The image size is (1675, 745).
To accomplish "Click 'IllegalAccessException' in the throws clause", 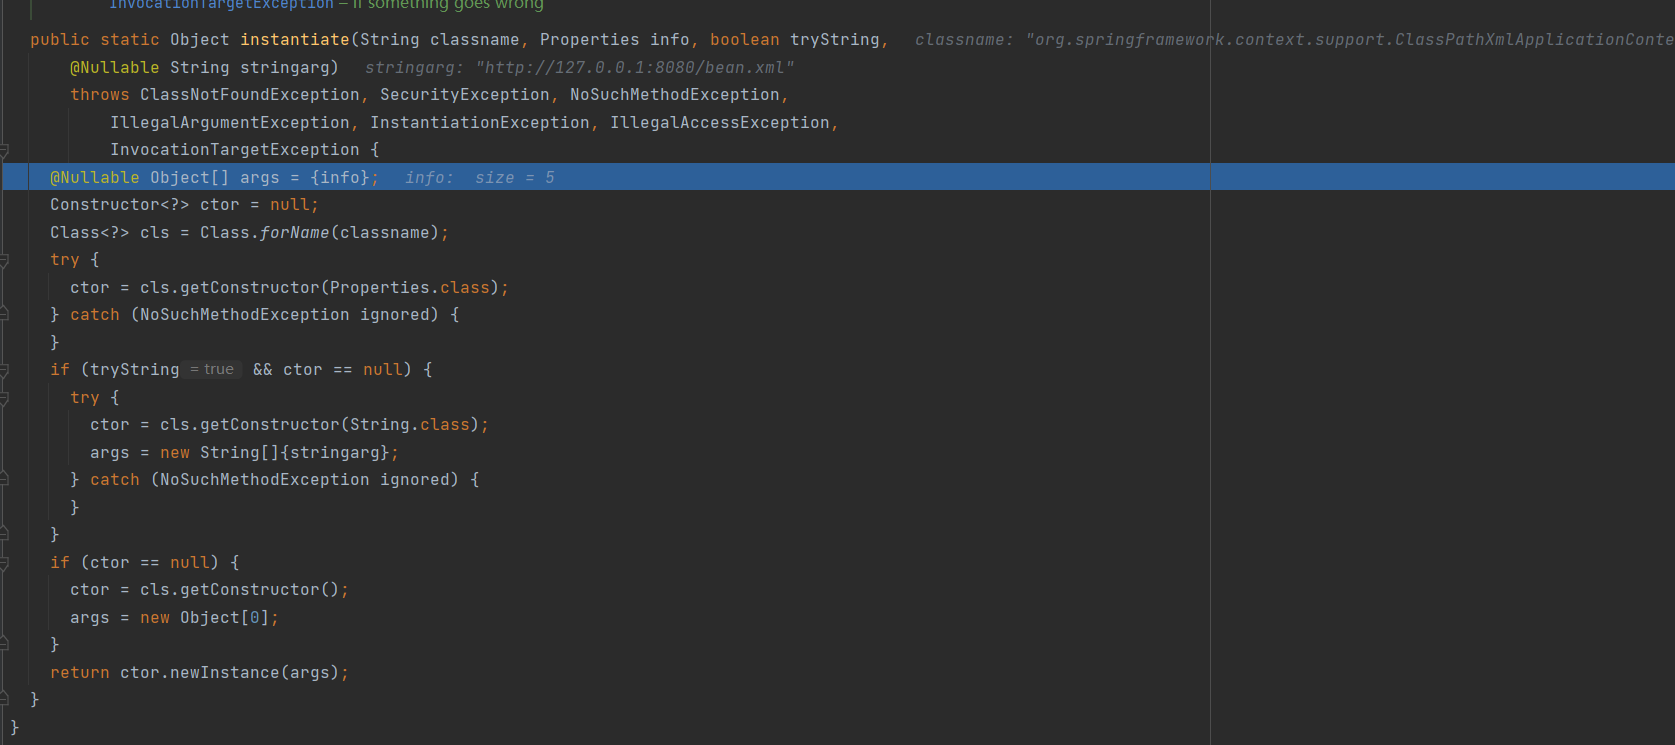I will click(x=719, y=123).
